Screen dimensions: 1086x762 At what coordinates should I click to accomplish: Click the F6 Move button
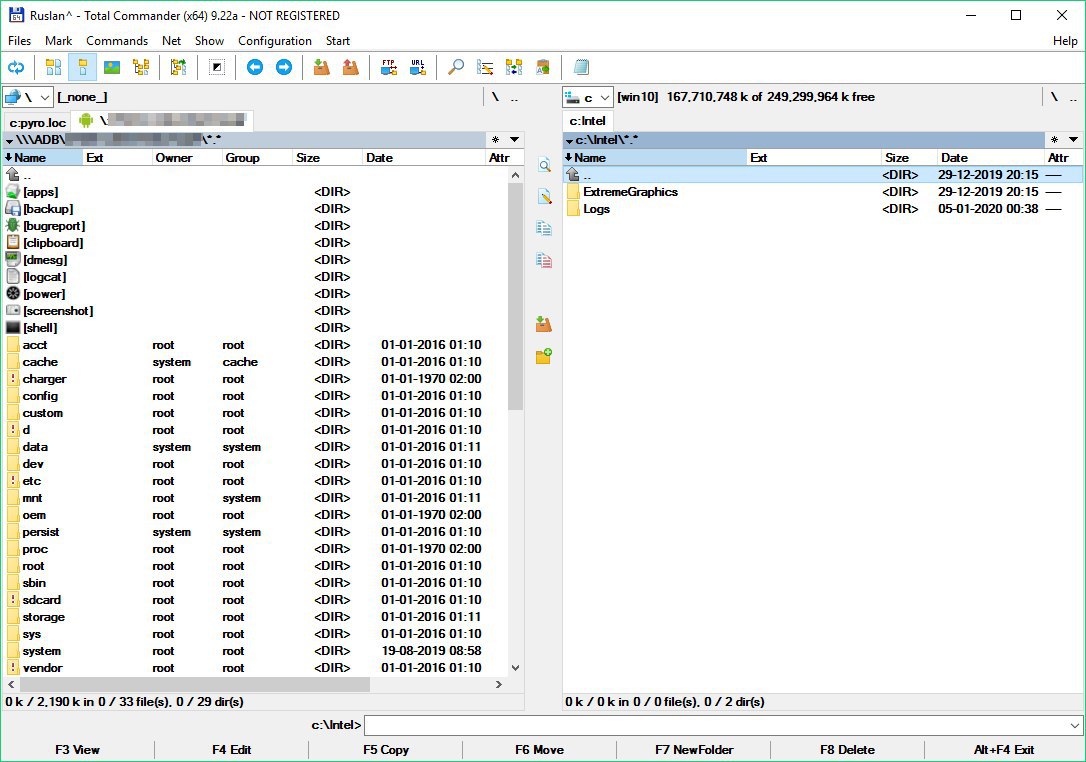540,750
